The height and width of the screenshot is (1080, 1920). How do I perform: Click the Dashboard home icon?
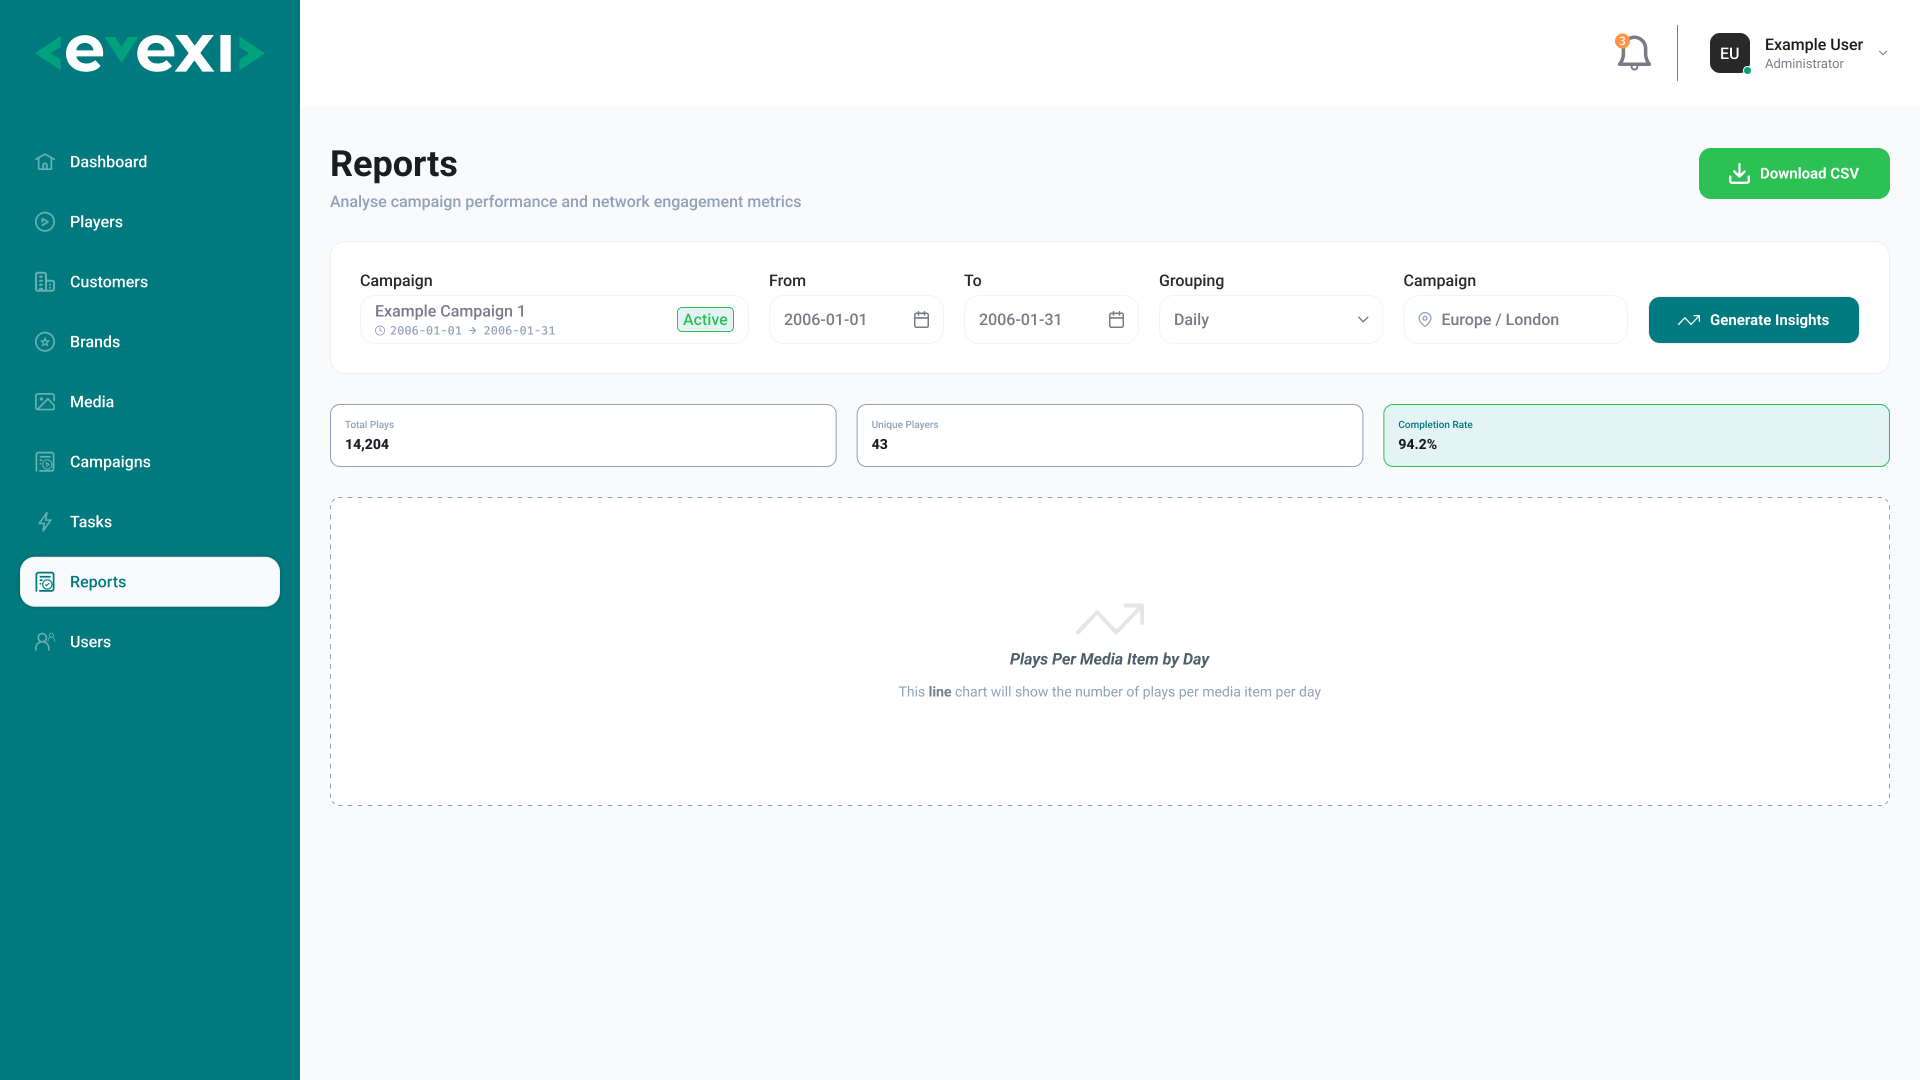pyautogui.click(x=45, y=162)
